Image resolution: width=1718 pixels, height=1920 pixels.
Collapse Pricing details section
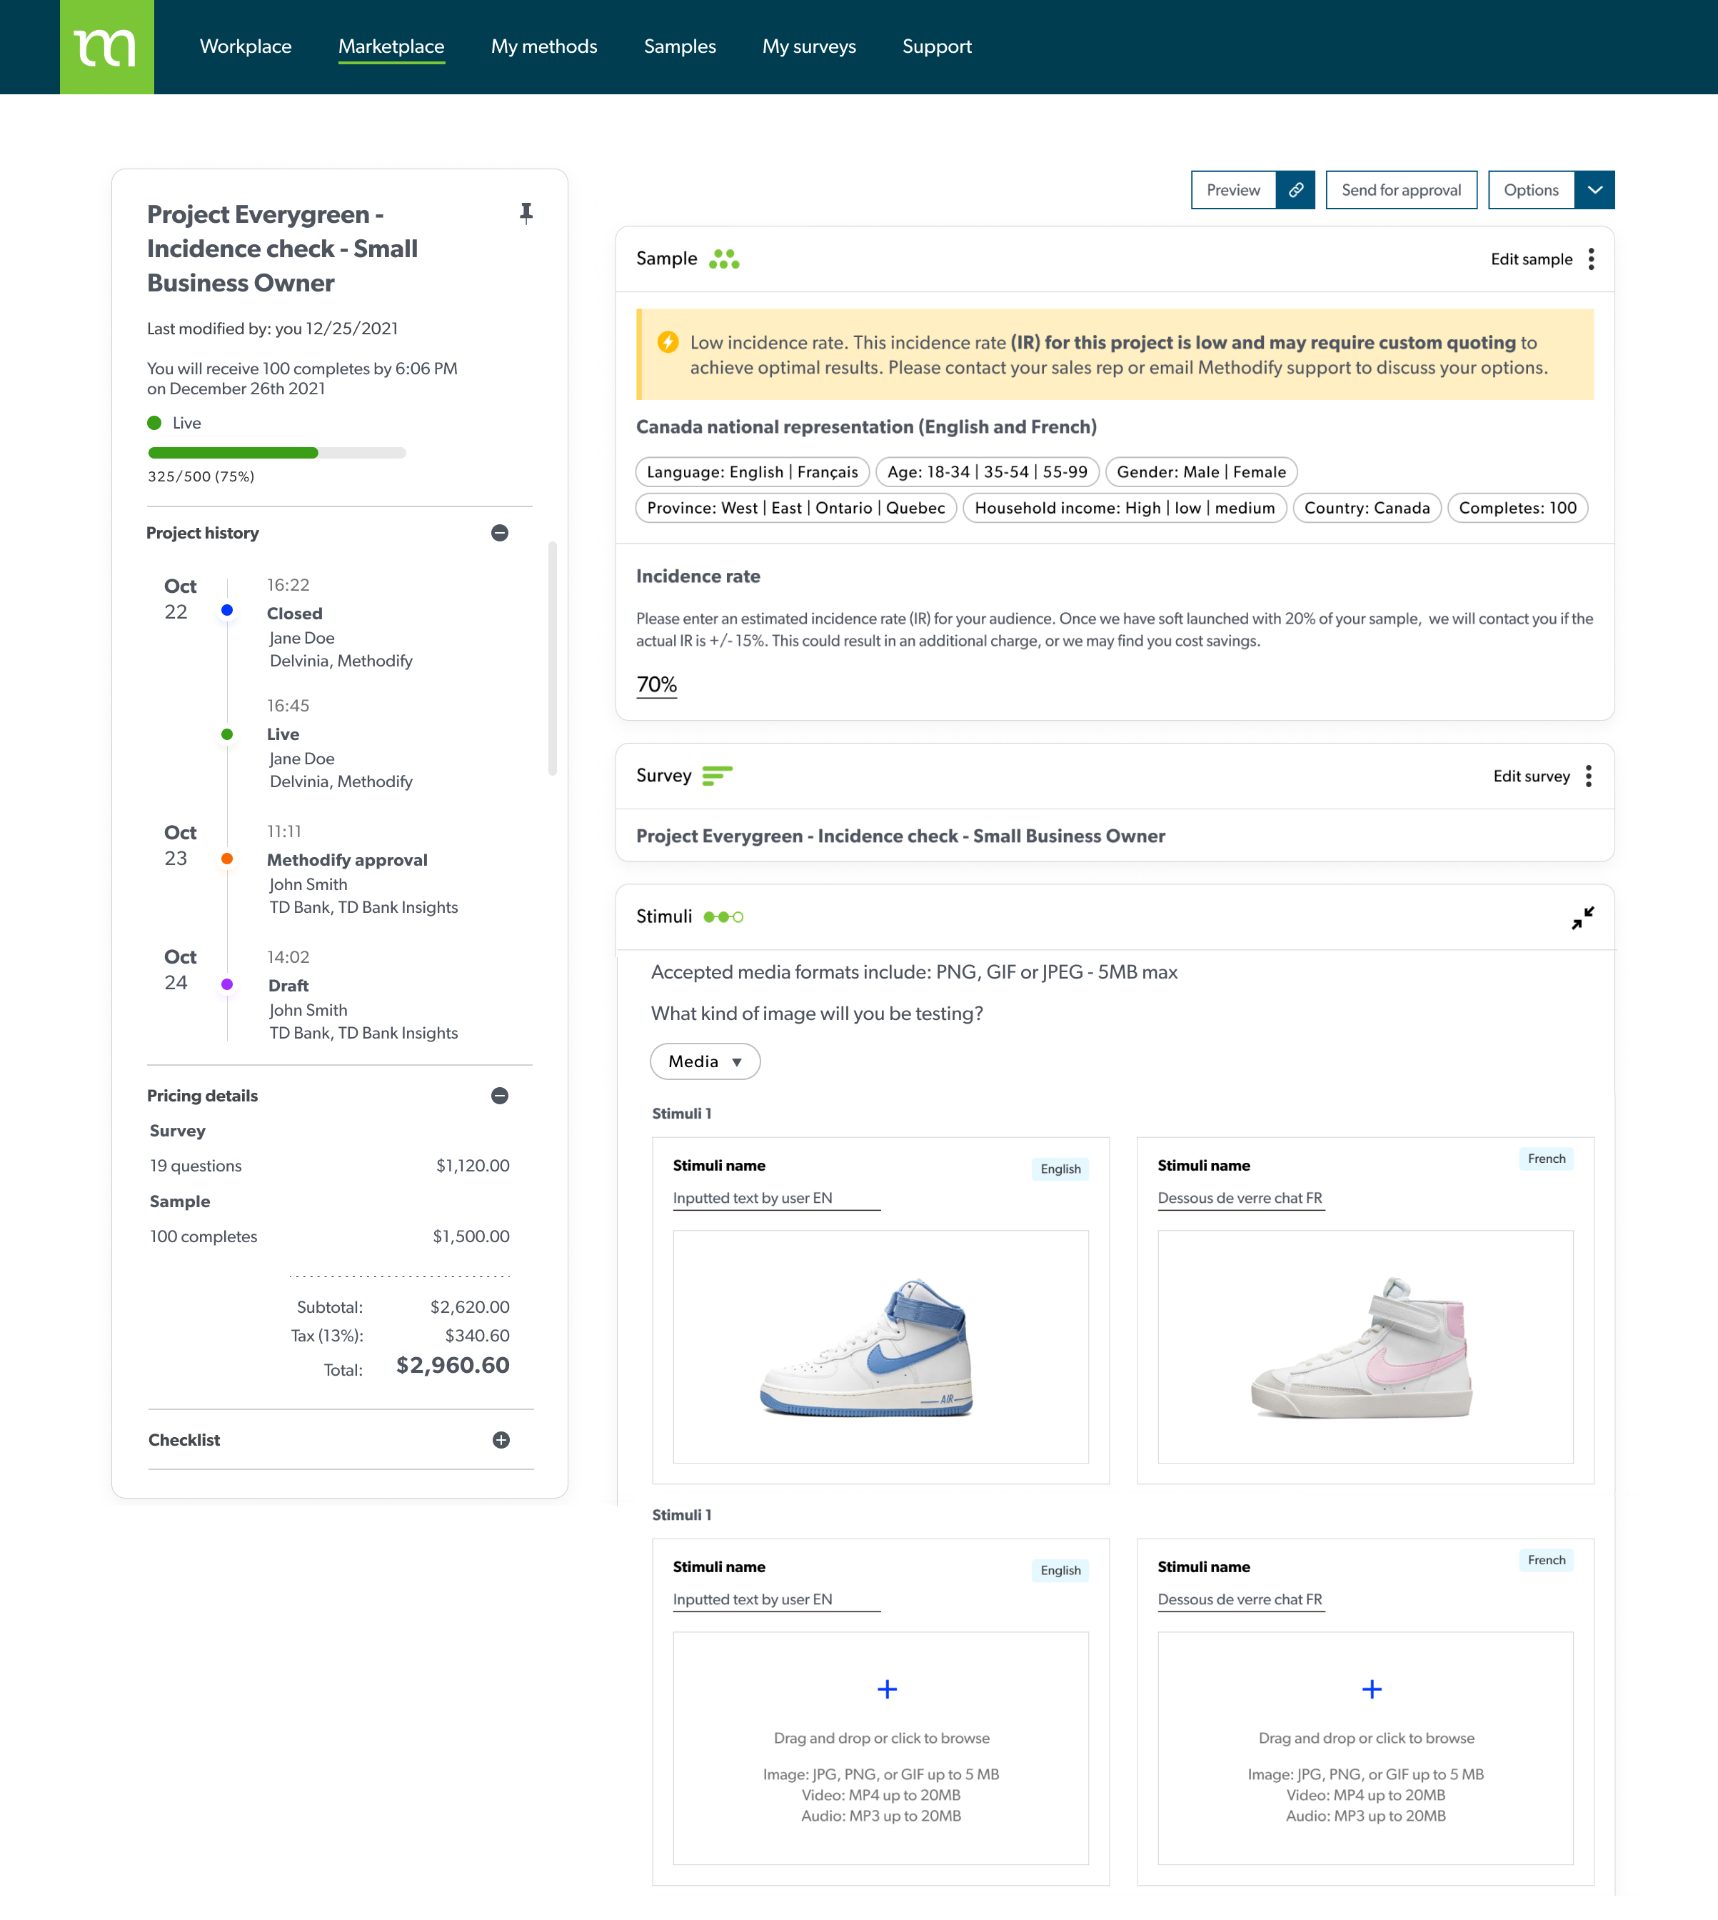pos(500,1096)
